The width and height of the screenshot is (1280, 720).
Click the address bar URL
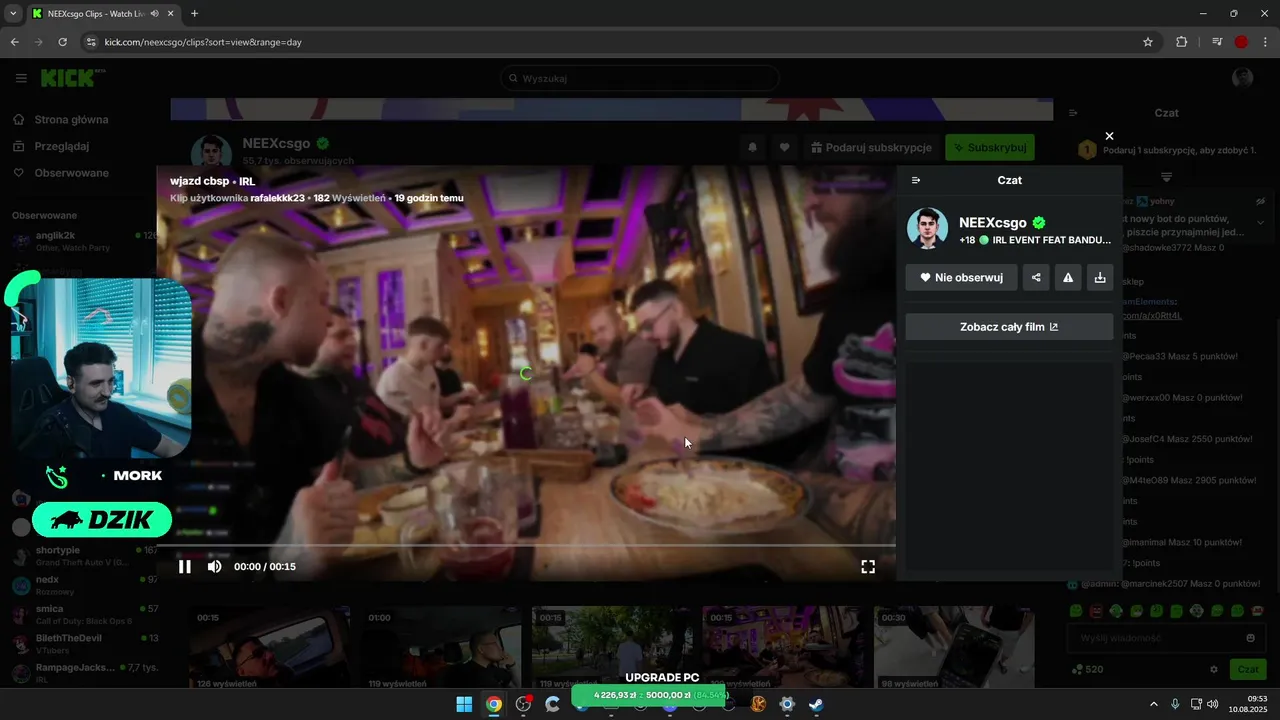coord(203,42)
